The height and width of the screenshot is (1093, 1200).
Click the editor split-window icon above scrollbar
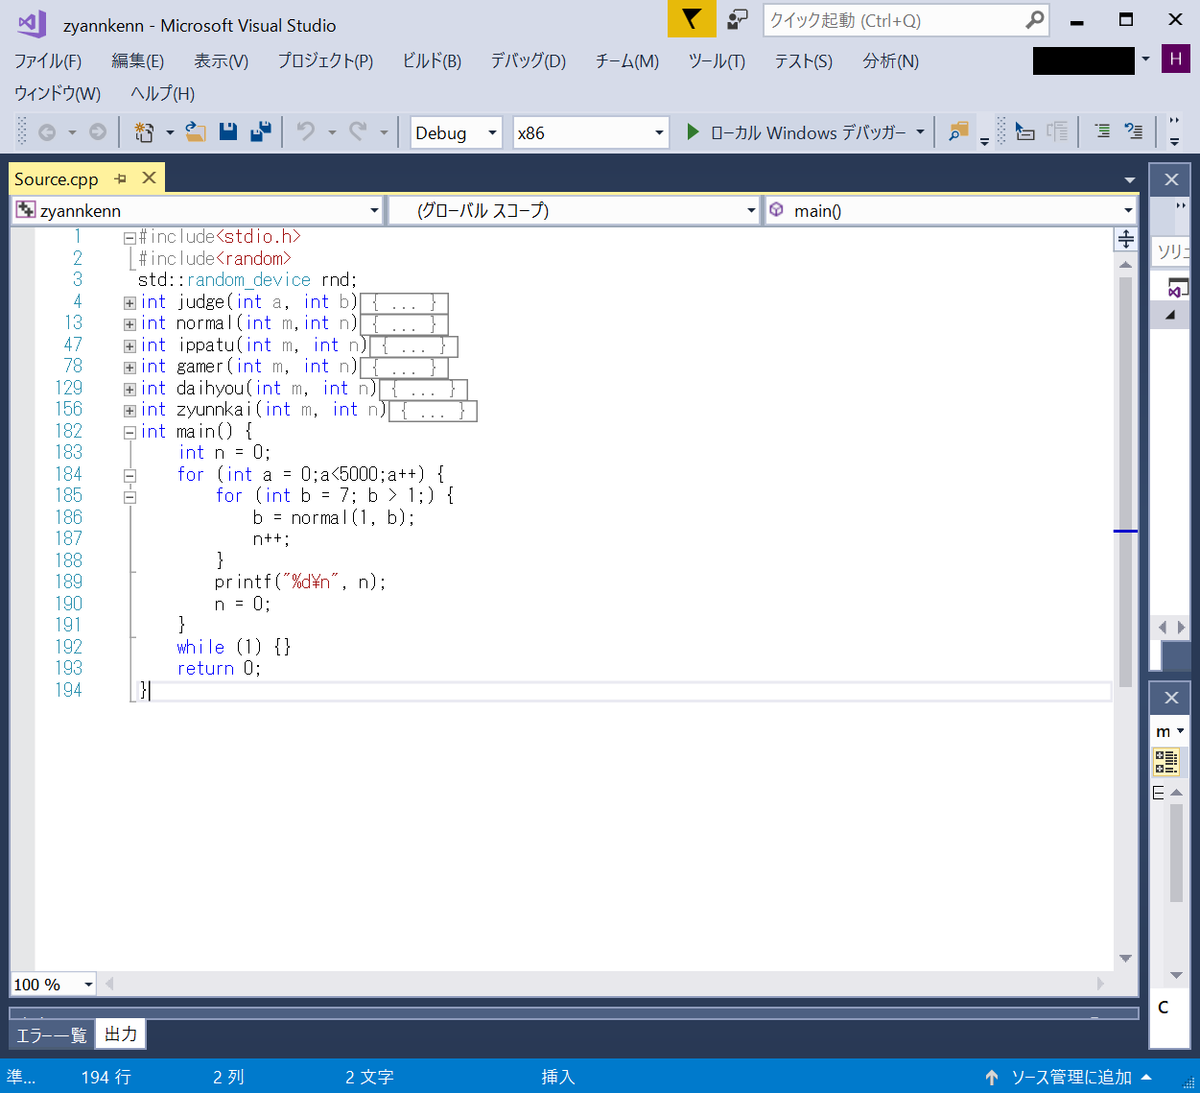(1126, 239)
